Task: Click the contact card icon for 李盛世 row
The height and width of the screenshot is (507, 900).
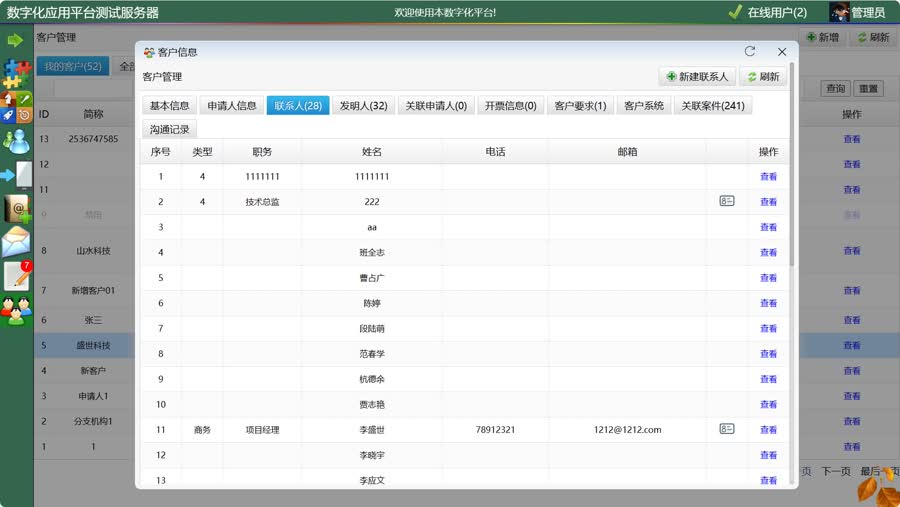Action: (x=727, y=429)
